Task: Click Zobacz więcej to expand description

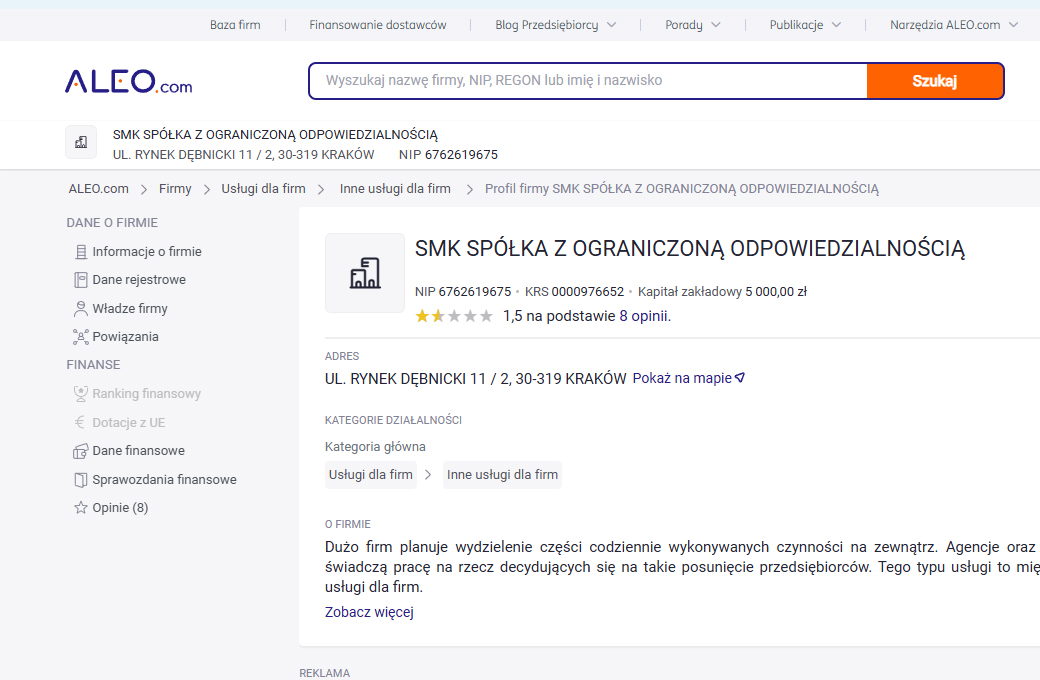Action: pyautogui.click(x=369, y=612)
